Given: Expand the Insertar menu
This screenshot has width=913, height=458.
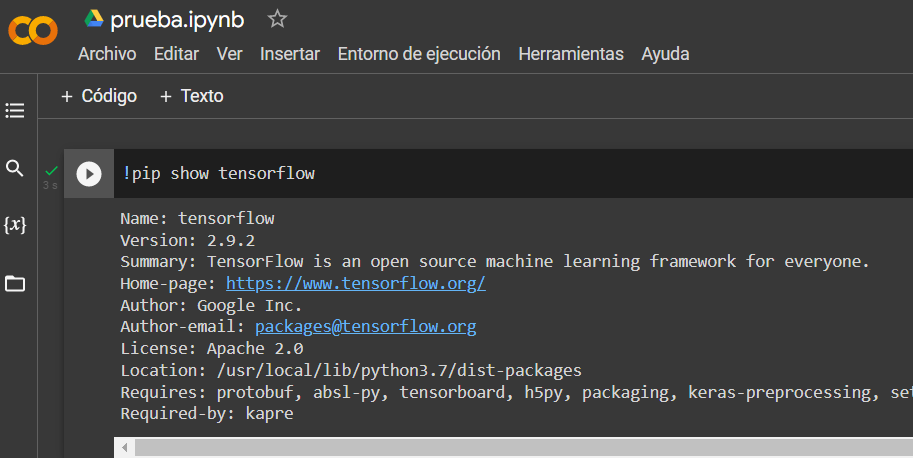Looking at the screenshot, I should 290,54.
